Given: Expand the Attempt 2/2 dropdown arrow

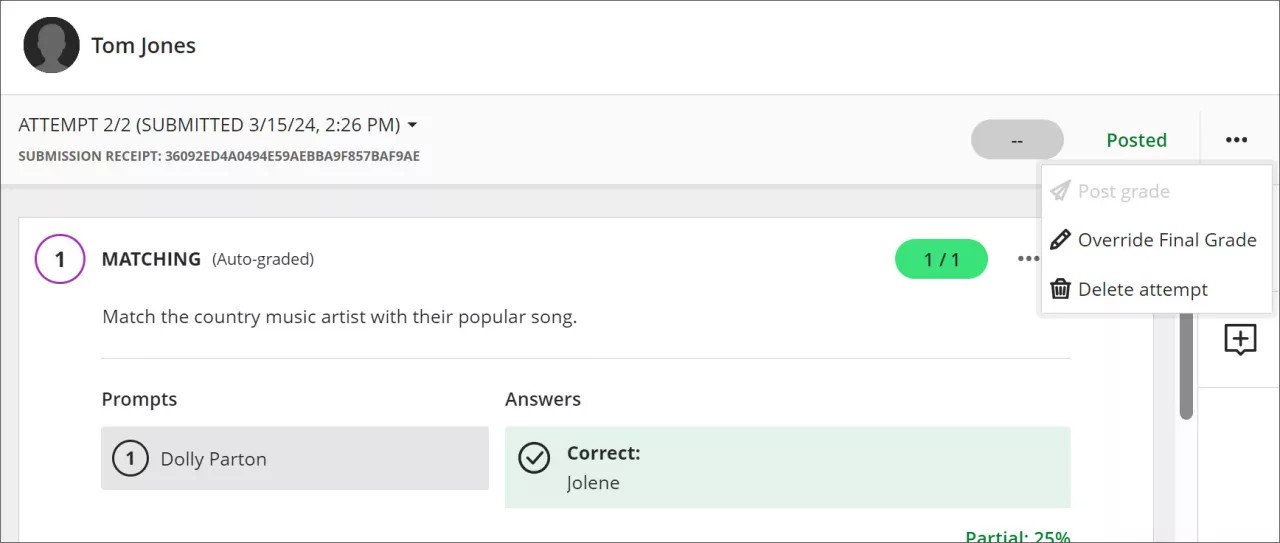Looking at the screenshot, I should pyautogui.click(x=412, y=126).
